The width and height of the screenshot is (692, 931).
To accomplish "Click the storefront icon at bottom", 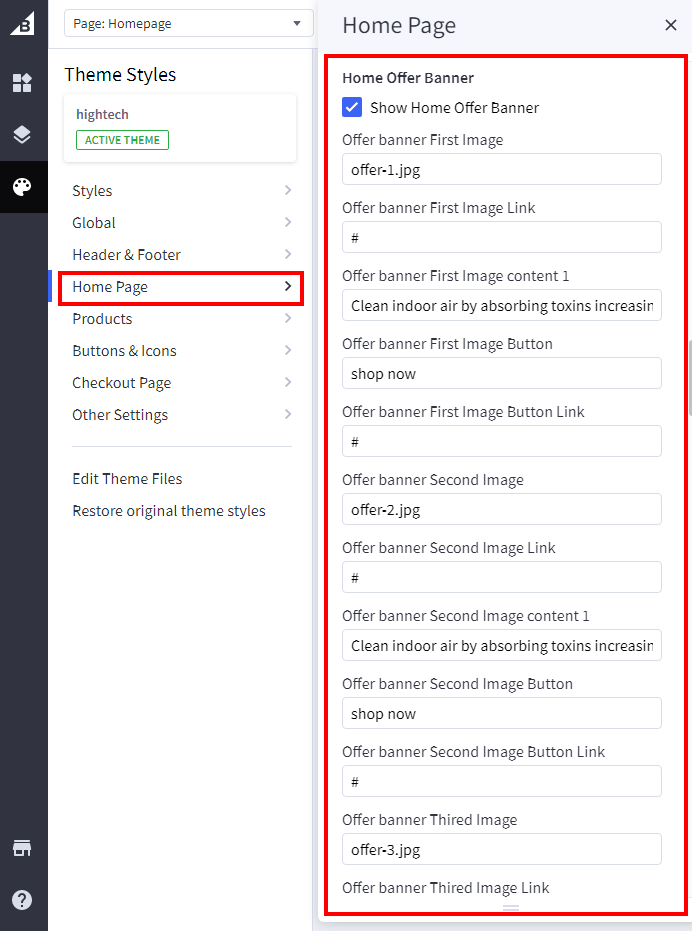I will (x=22, y=848).
